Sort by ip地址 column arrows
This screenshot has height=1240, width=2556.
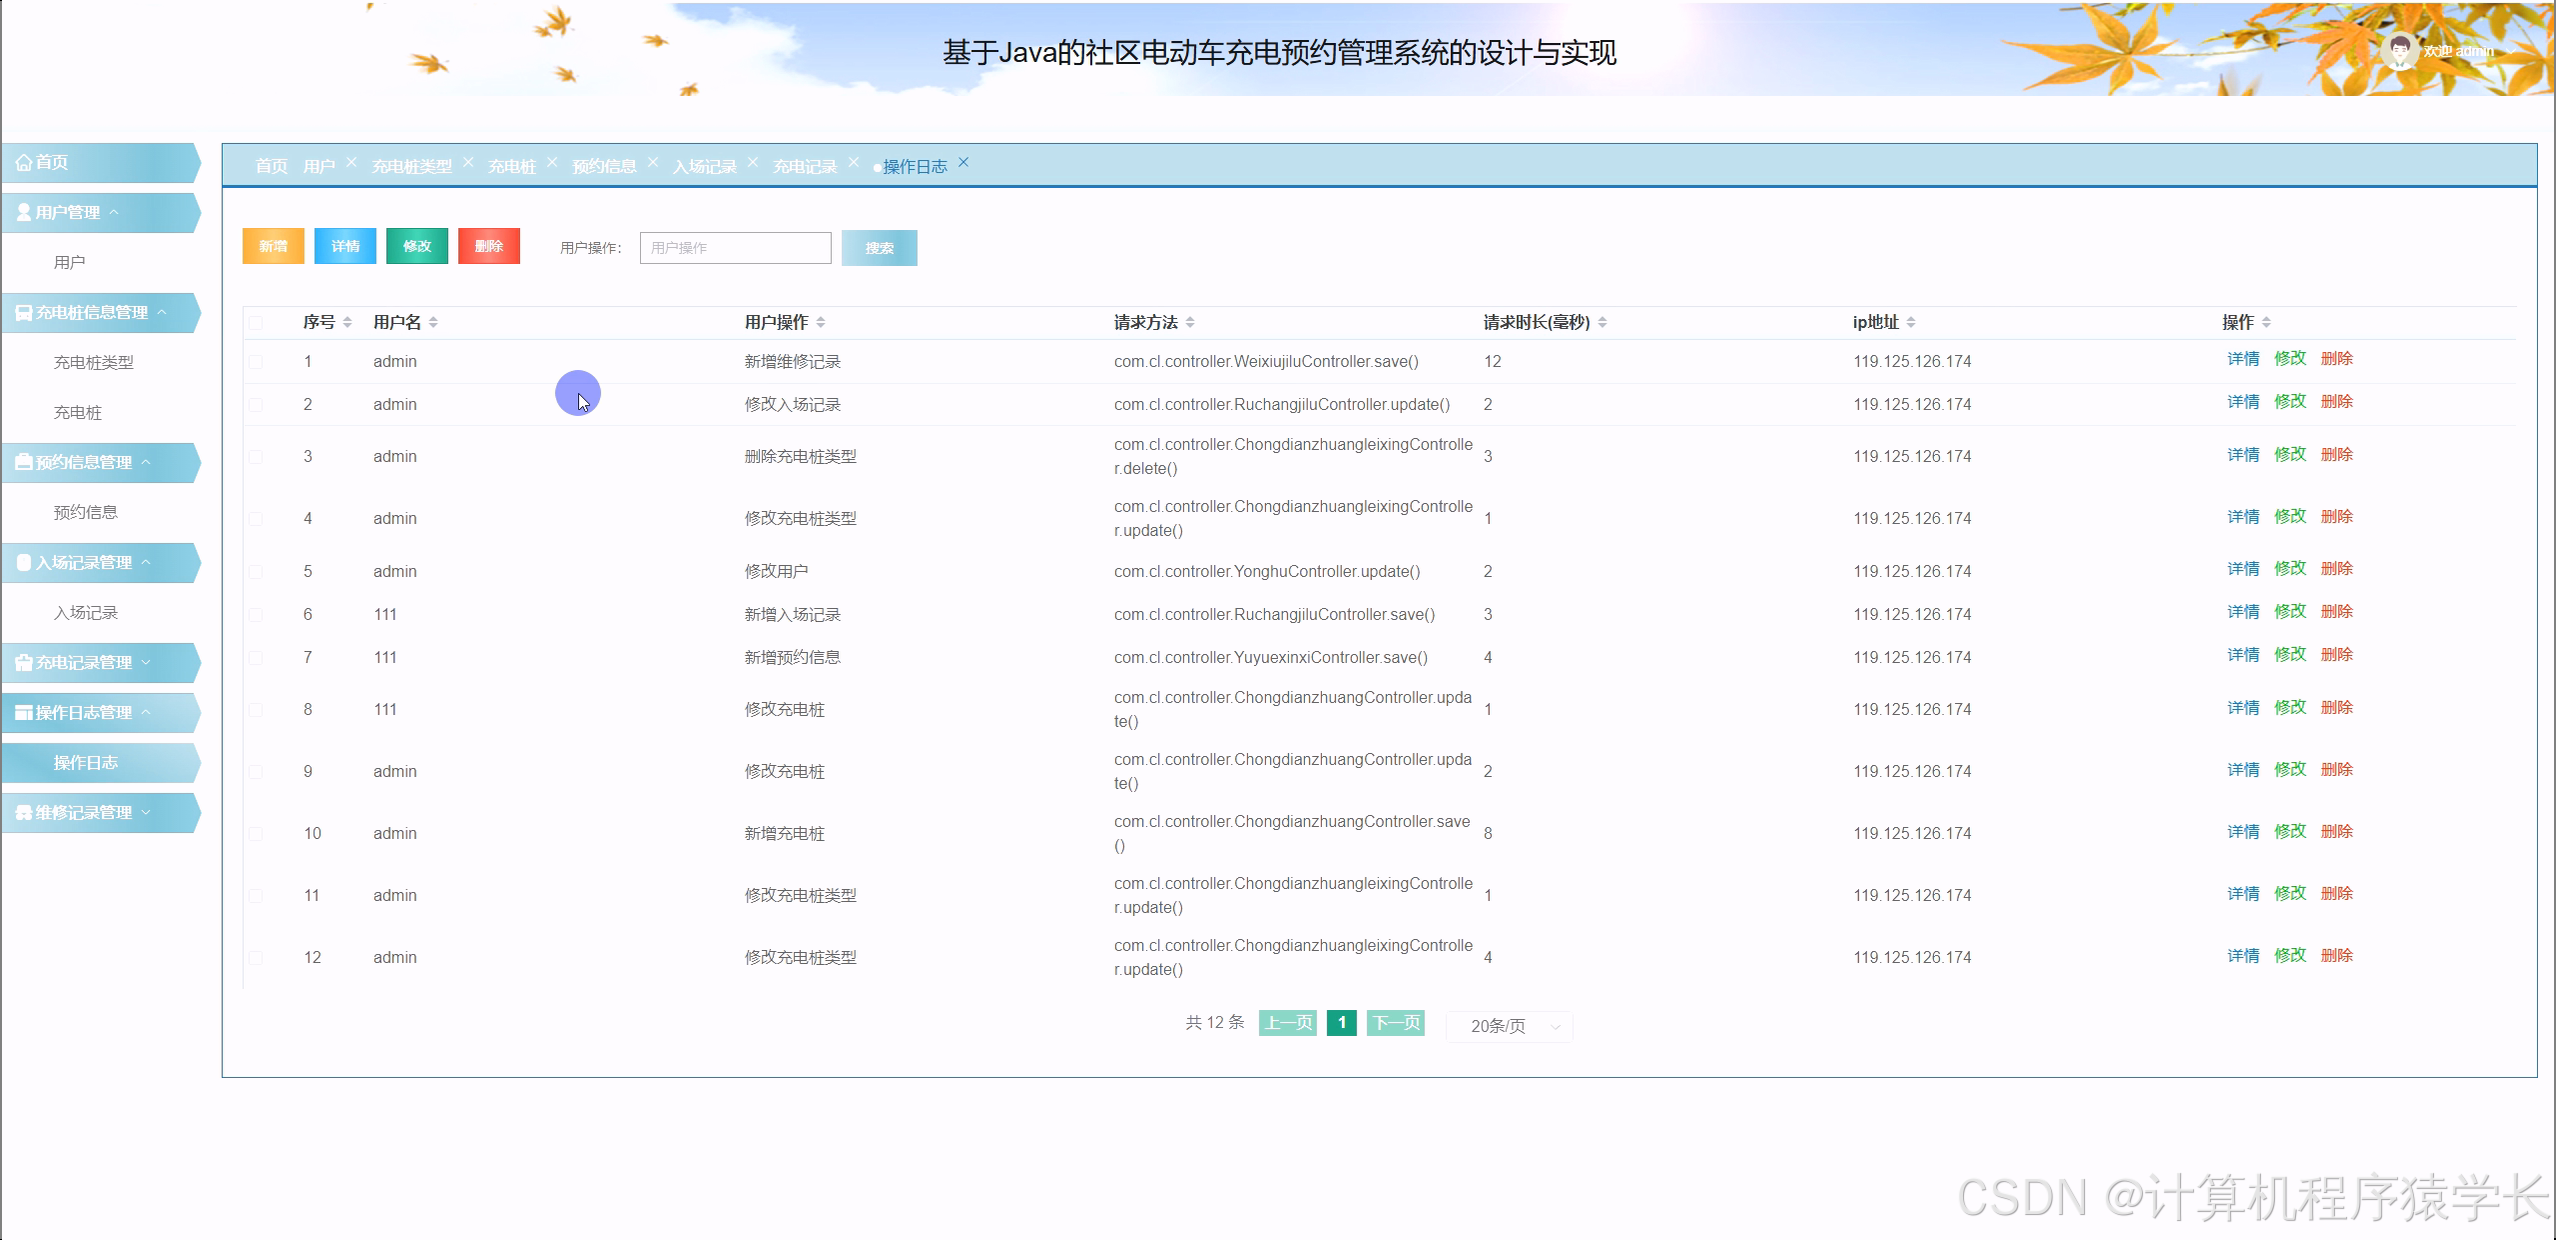tap(1911, 322)
